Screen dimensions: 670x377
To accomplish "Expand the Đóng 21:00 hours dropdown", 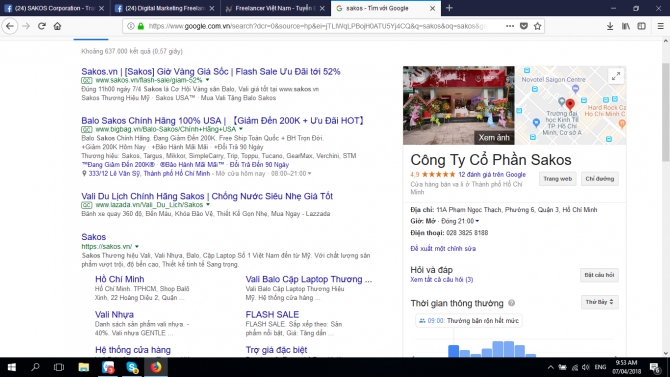I will point(477,221).
